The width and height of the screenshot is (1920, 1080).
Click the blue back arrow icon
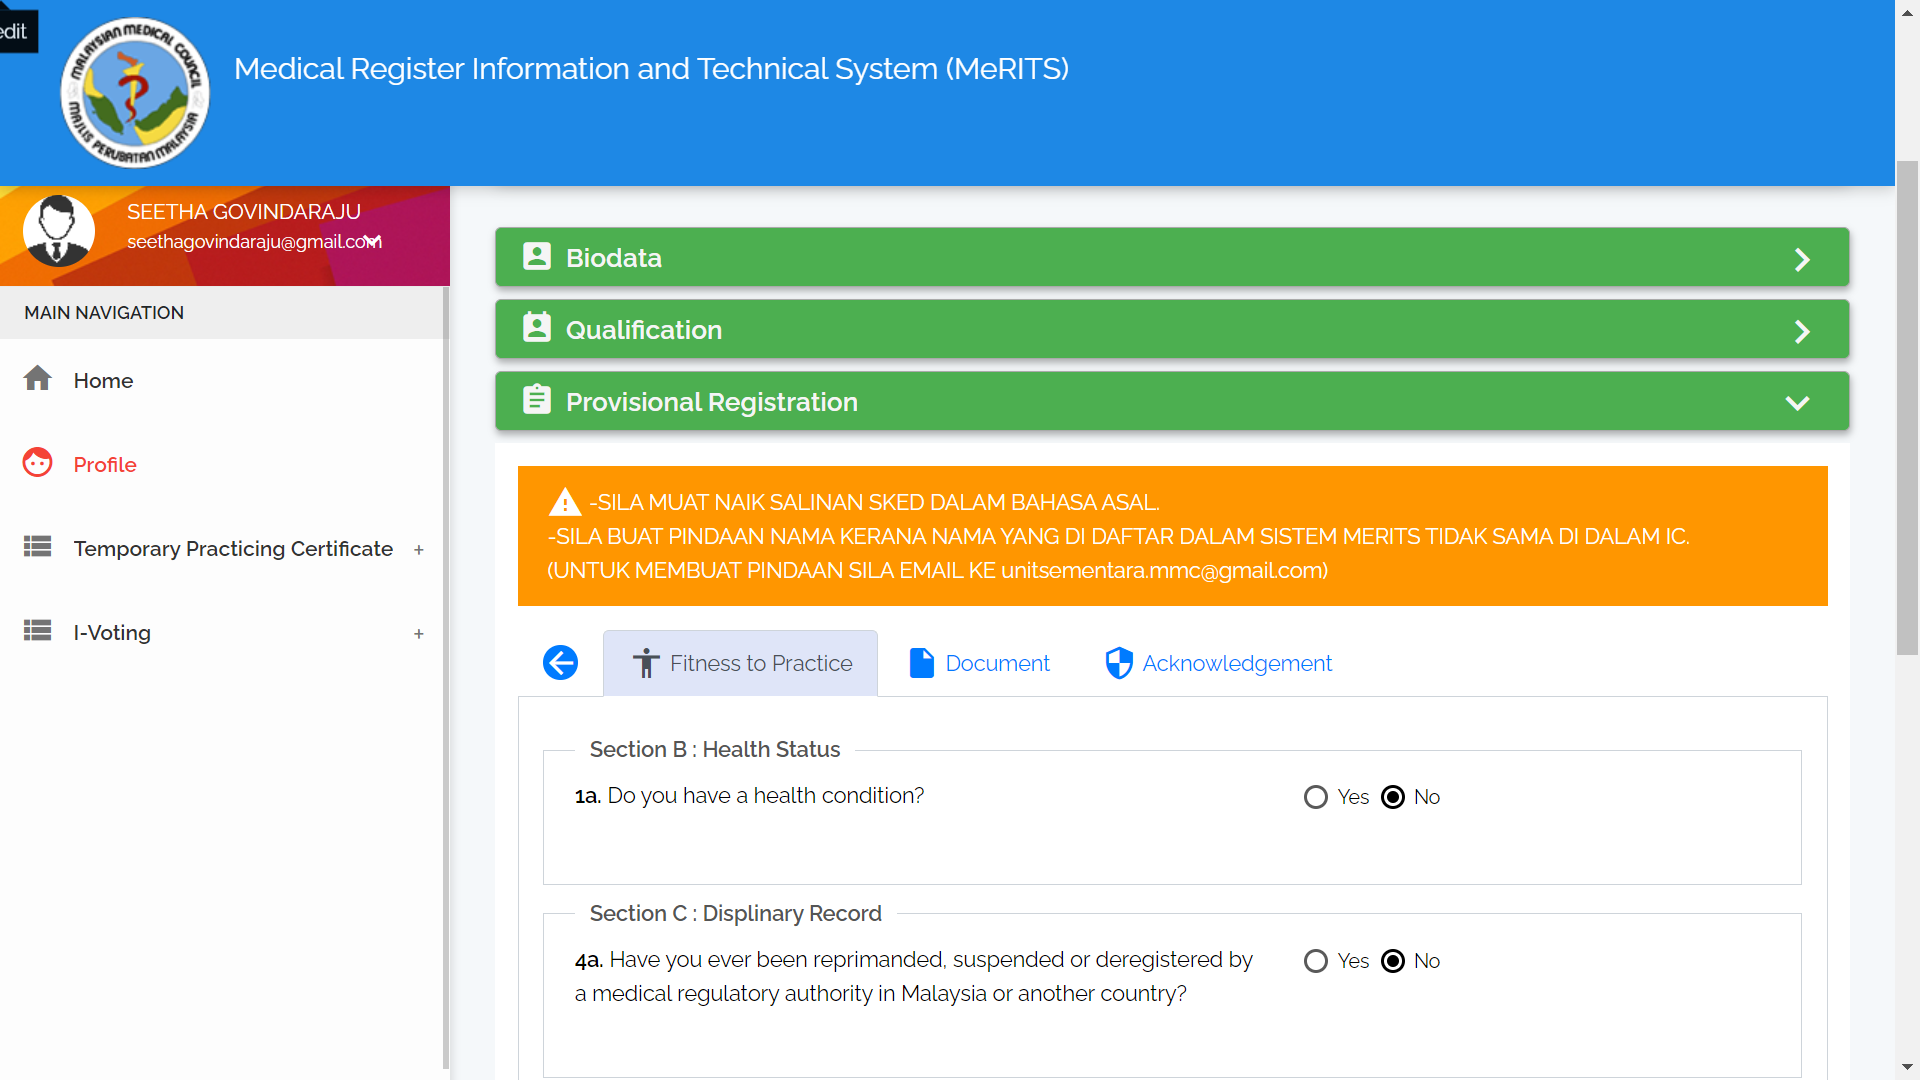tap(560, 662)
